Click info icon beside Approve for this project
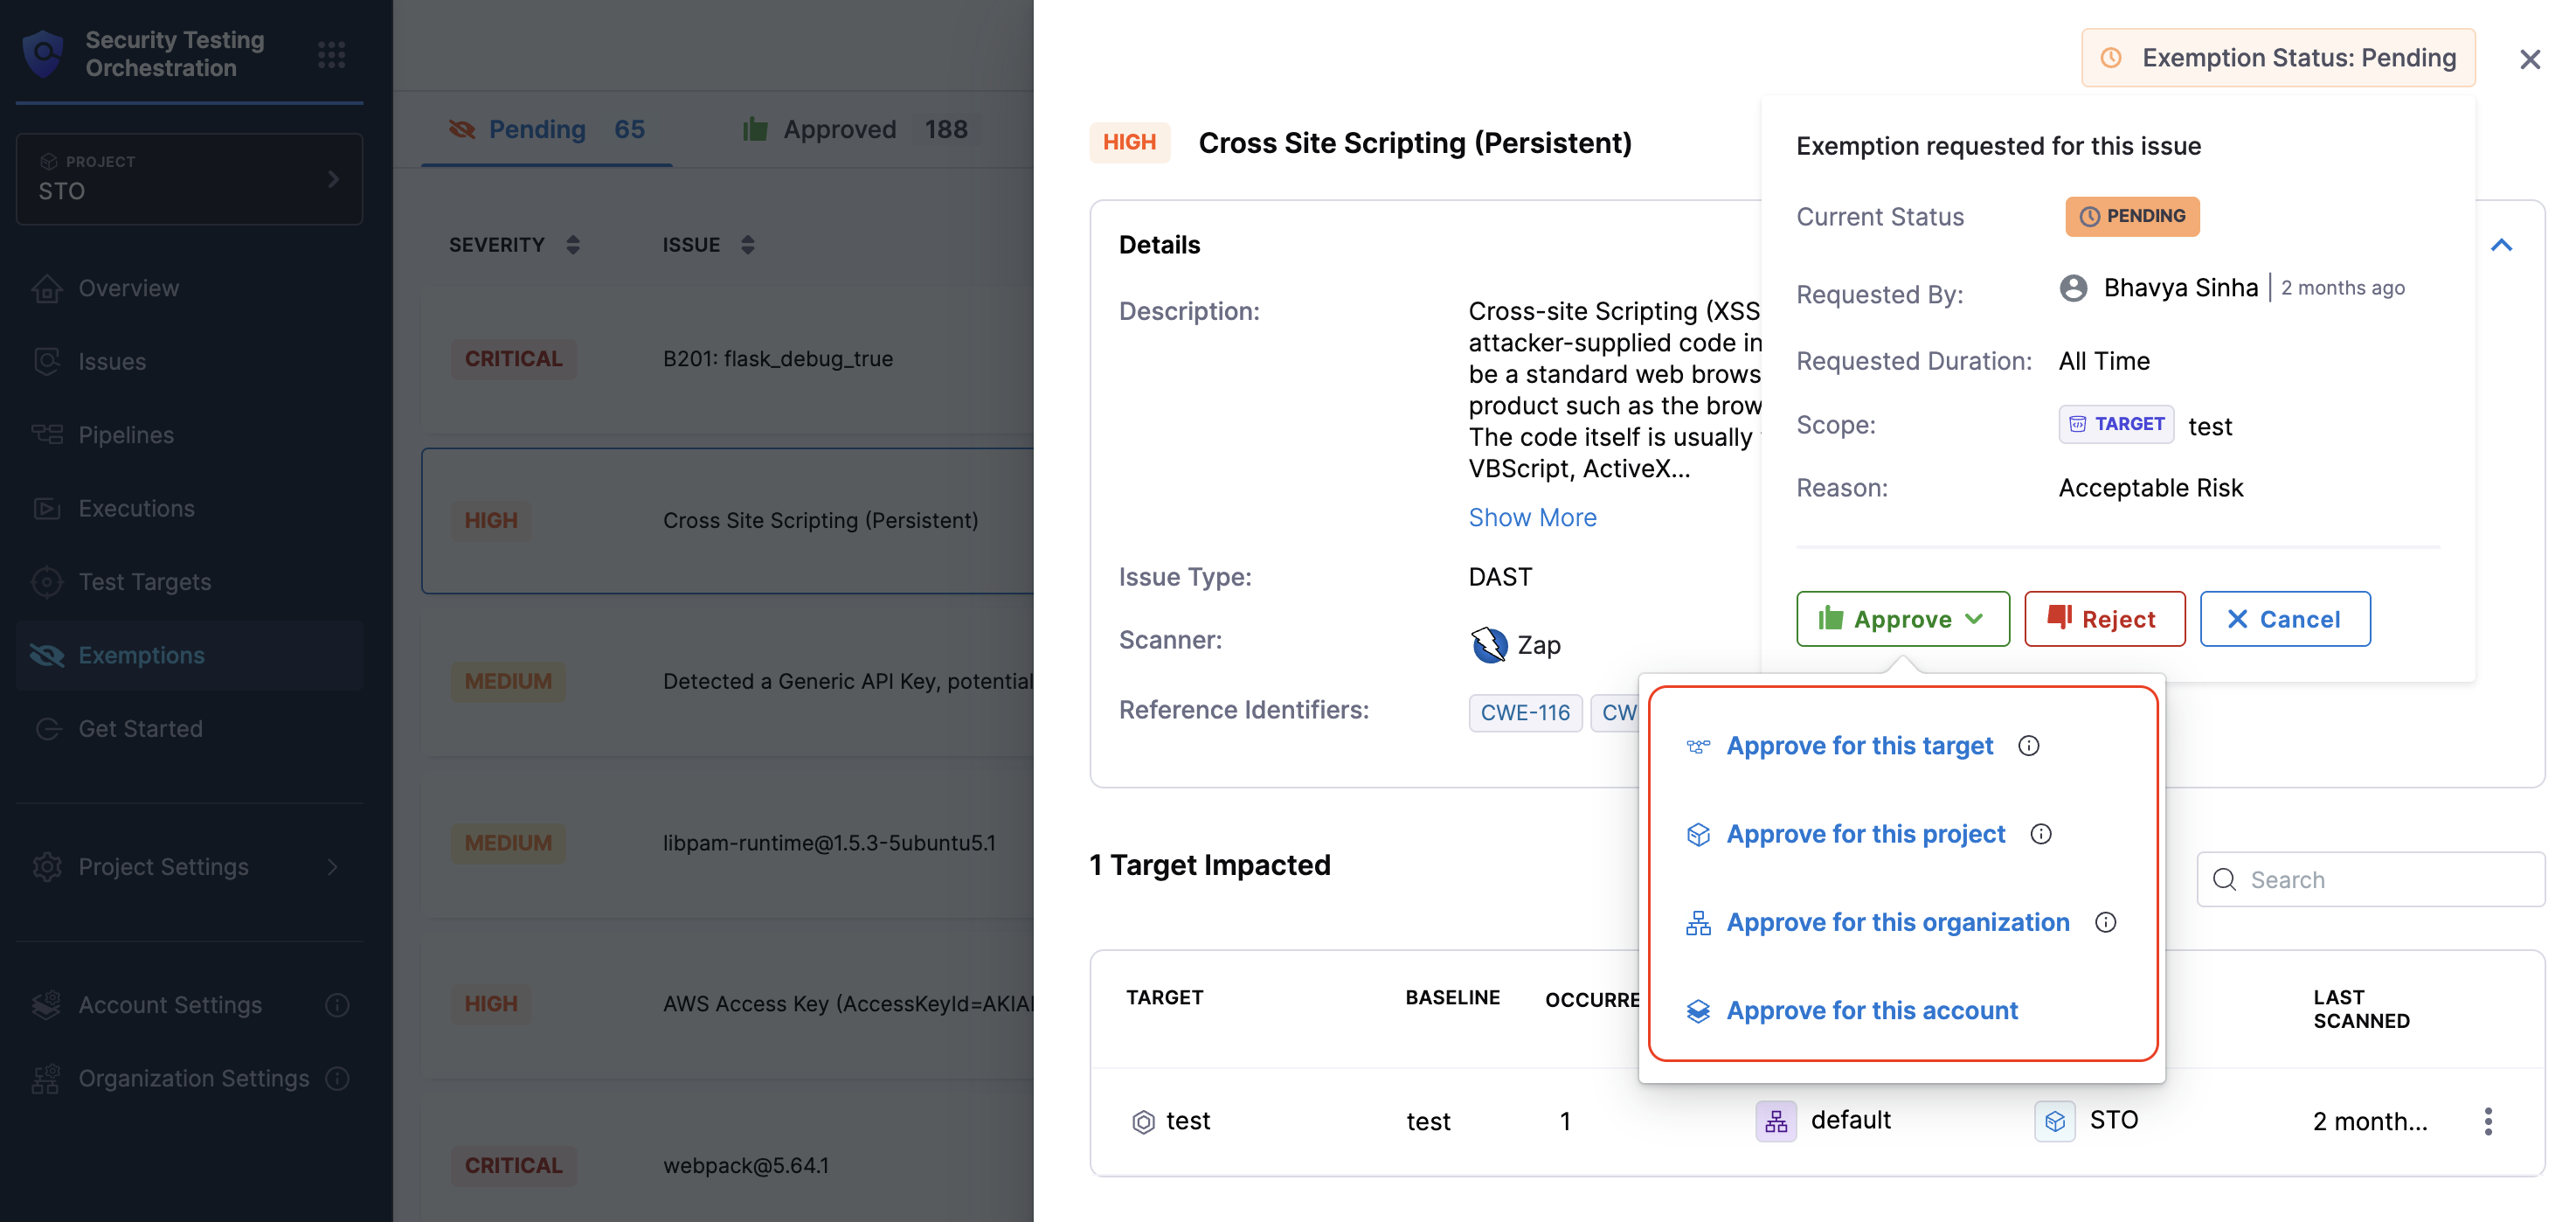This screenshot has width=2576, height=1222. (x=2040, y=834)
